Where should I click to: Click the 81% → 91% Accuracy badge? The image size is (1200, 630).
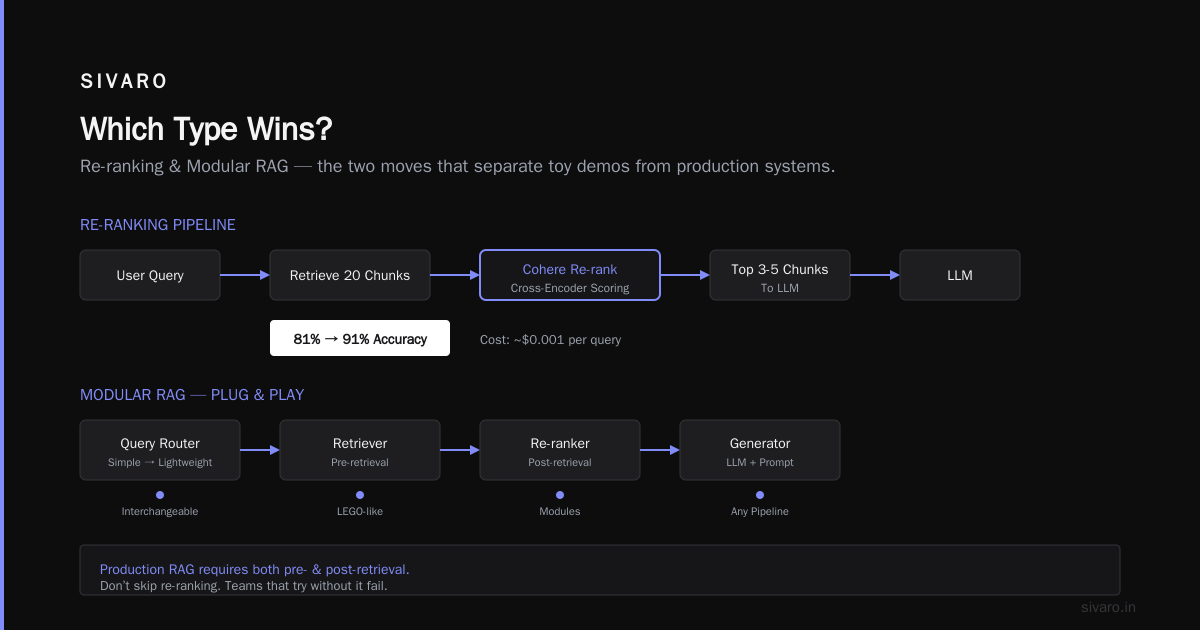[x=360, y=338]
